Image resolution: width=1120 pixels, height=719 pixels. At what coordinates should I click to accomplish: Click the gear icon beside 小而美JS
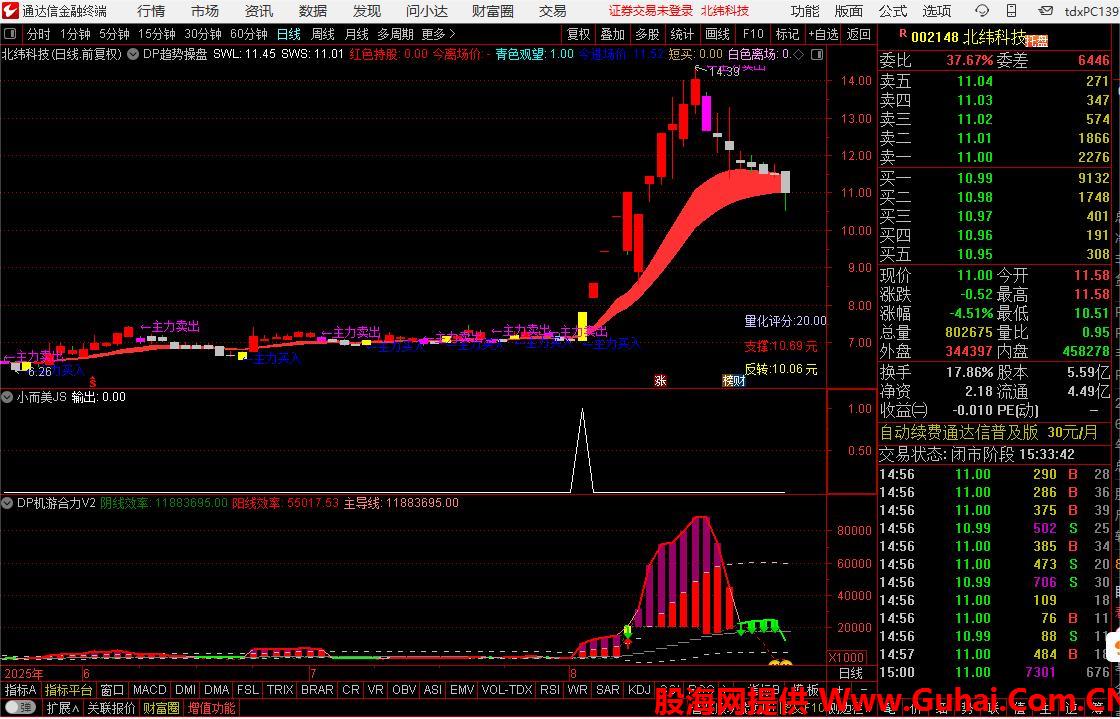point(9,397)
